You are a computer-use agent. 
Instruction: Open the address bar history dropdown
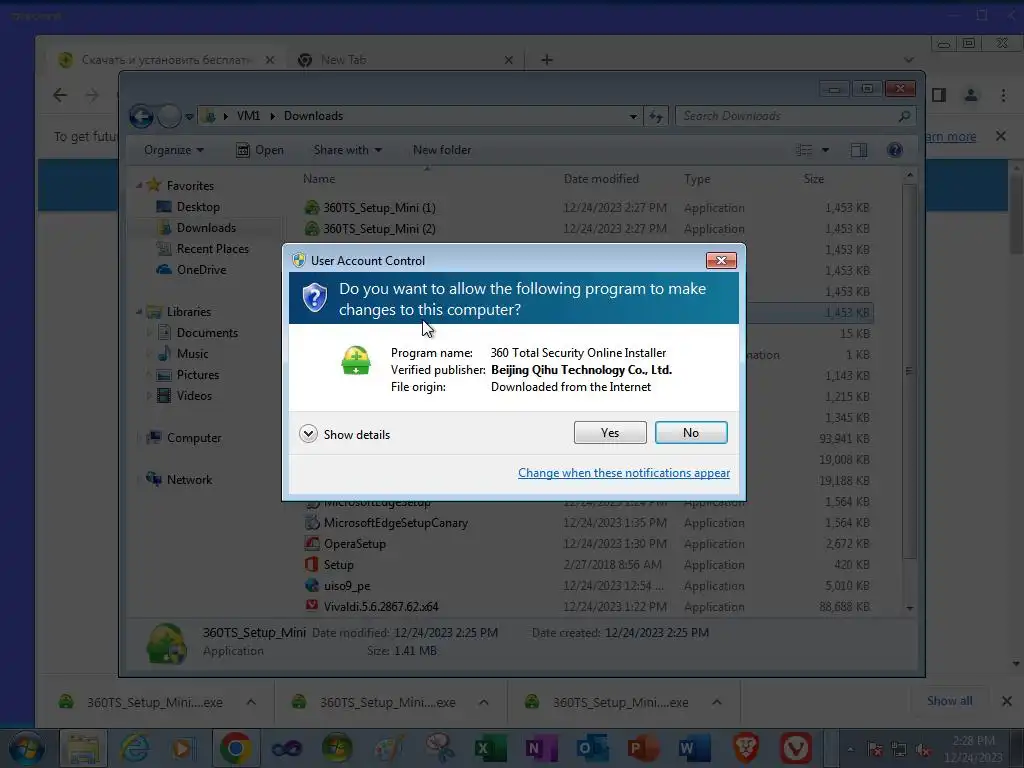pos(633,116)
